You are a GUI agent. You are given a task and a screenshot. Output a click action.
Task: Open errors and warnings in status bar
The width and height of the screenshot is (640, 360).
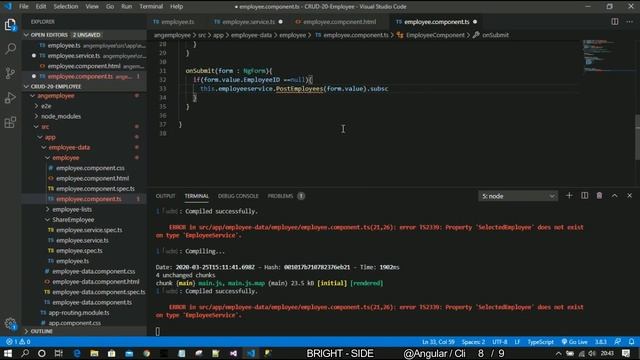coord(18,342)
